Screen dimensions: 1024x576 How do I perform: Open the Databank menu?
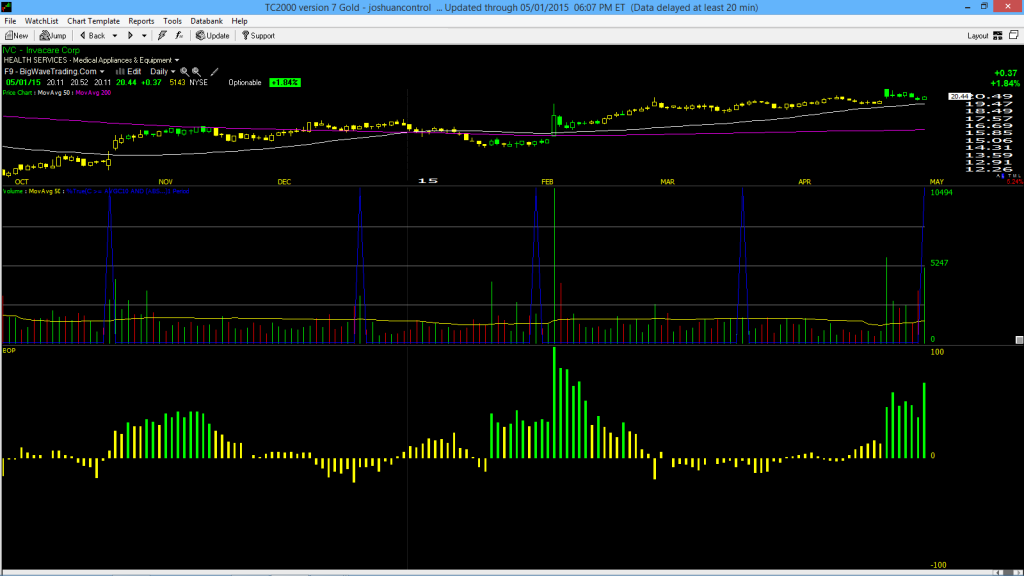click(x=206, y=21)
